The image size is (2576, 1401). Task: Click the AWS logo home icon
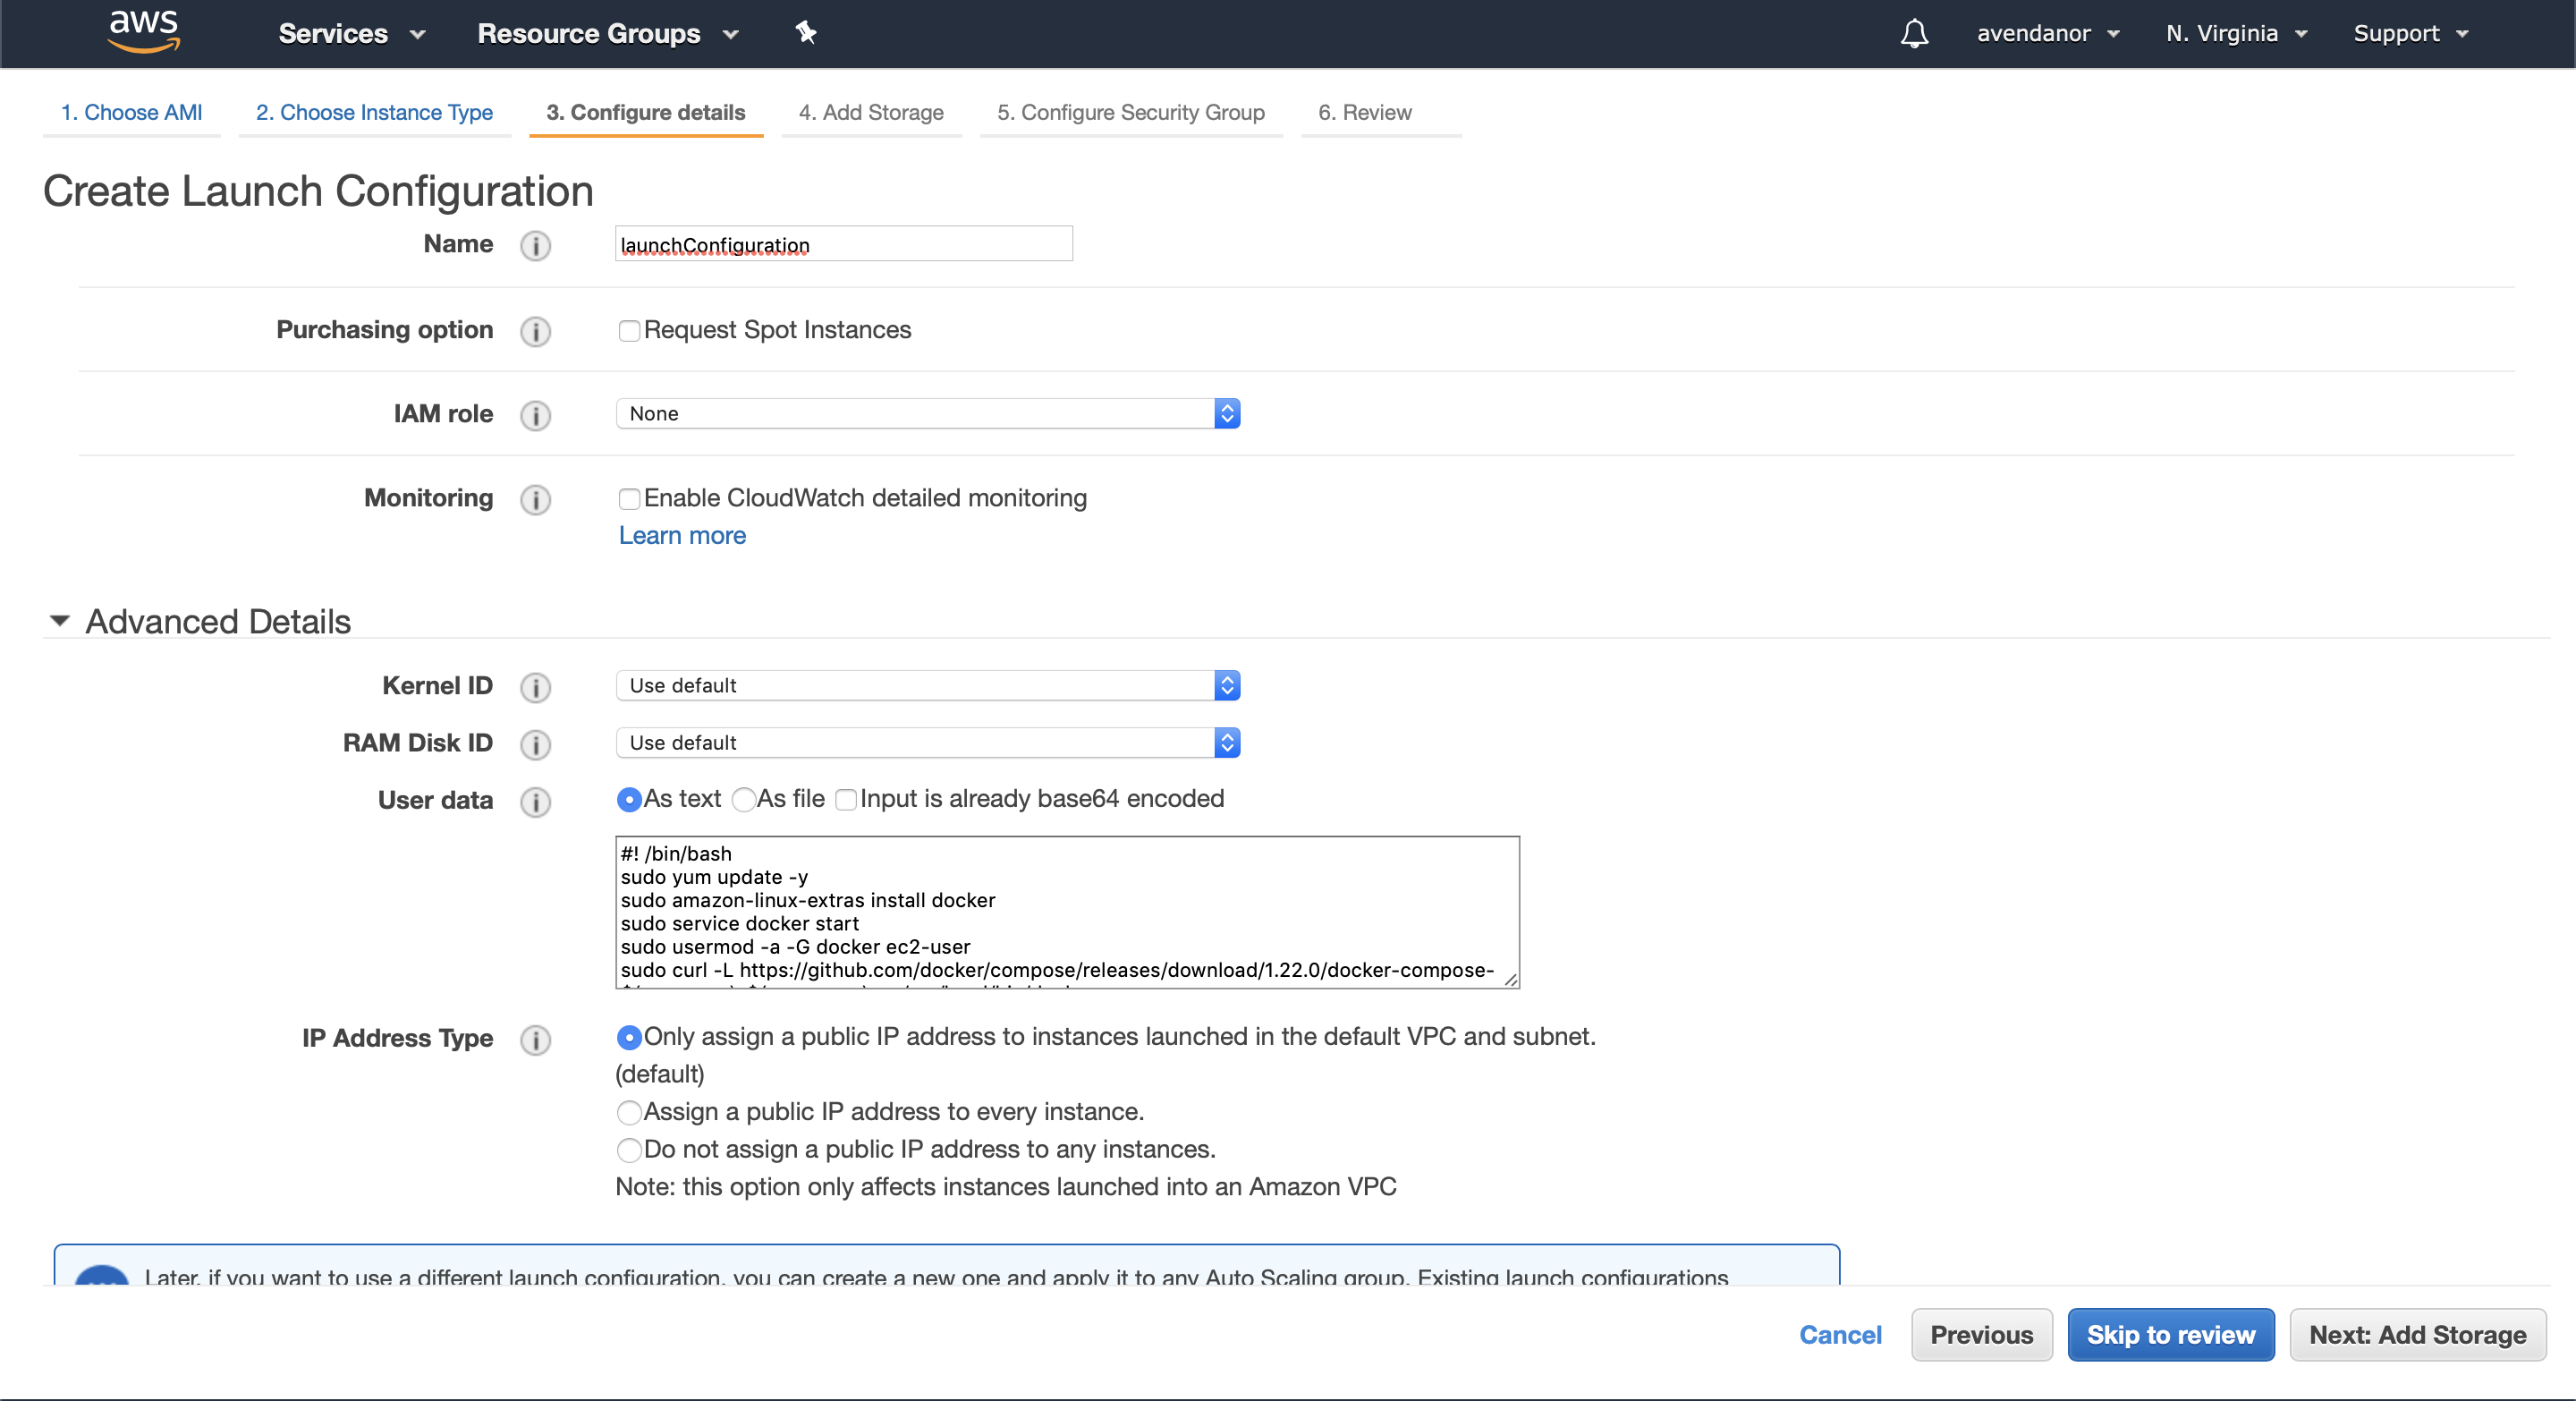tap(144, 30)
